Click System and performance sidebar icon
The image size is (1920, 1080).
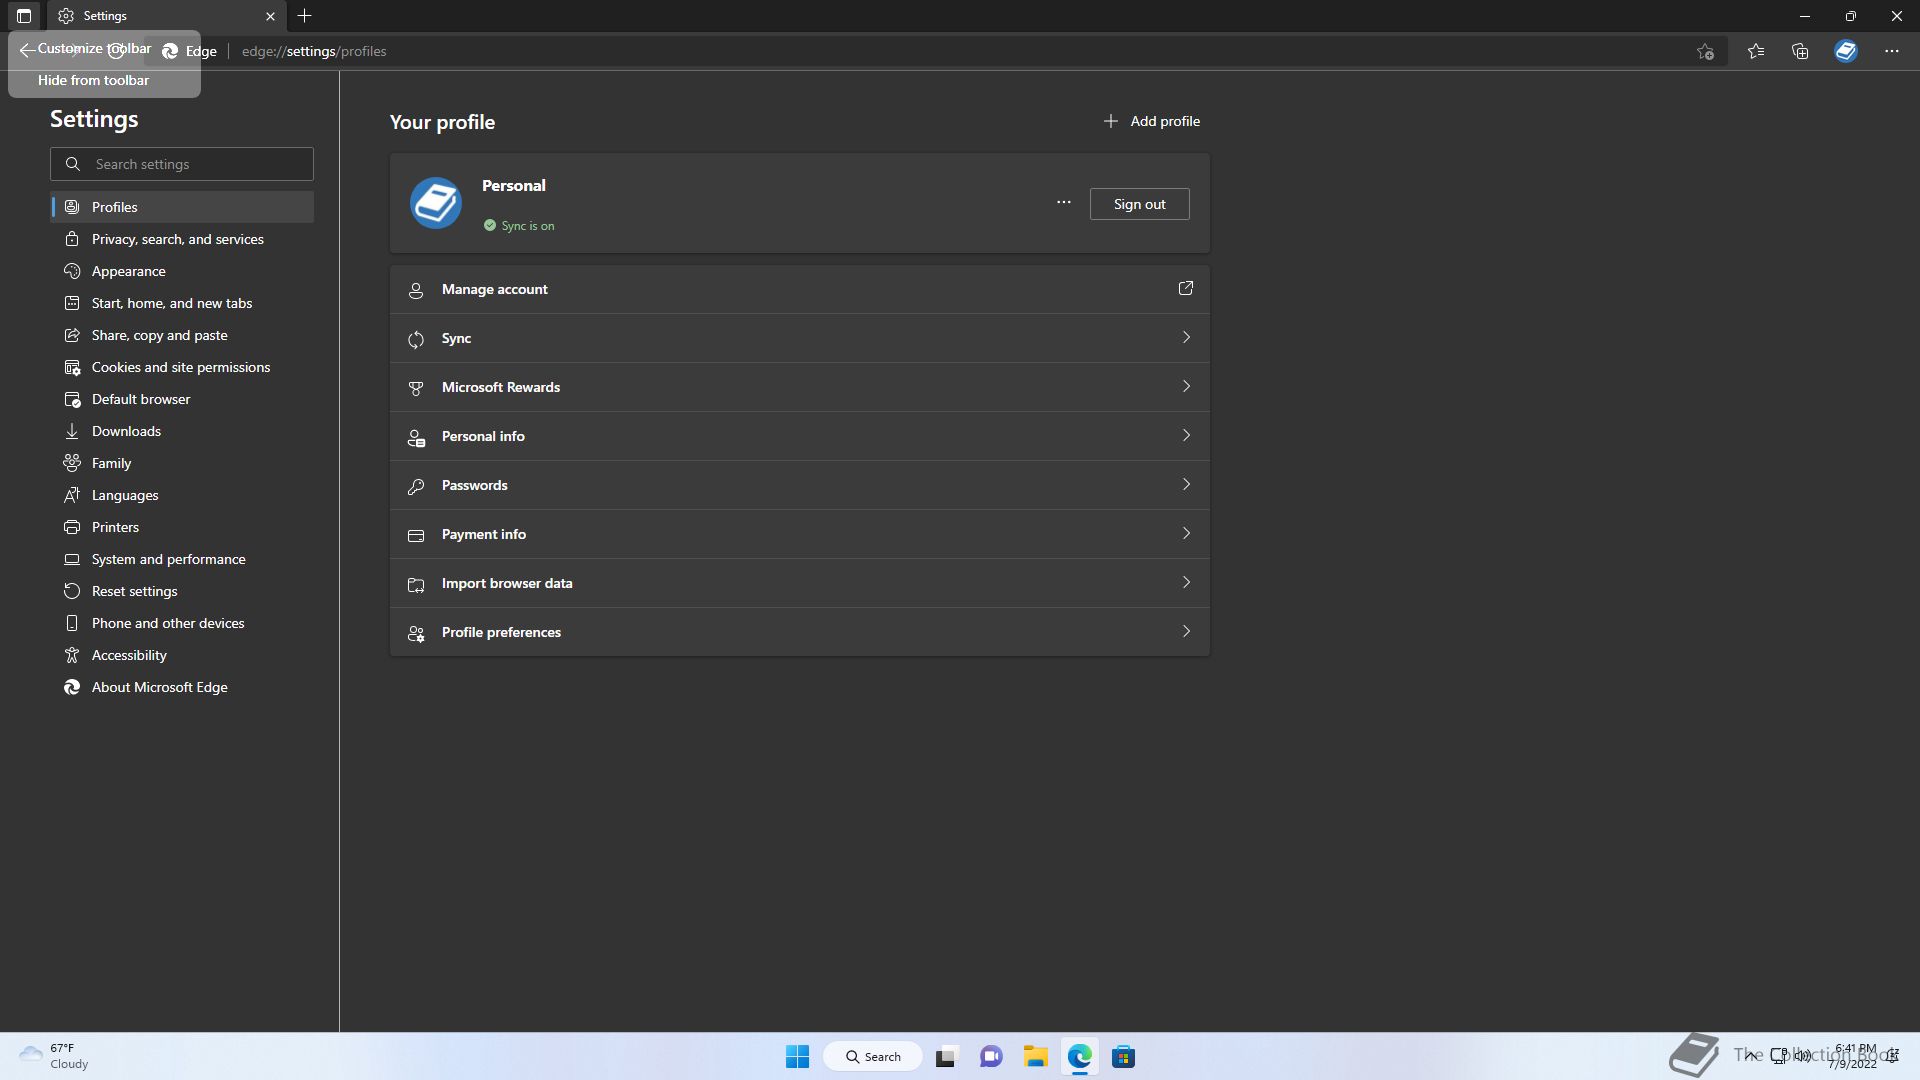72,559
